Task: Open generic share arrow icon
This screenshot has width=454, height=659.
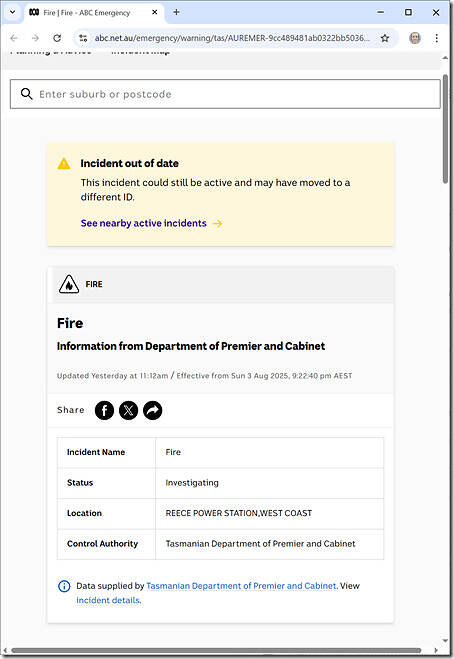Action: coord(153,410)
